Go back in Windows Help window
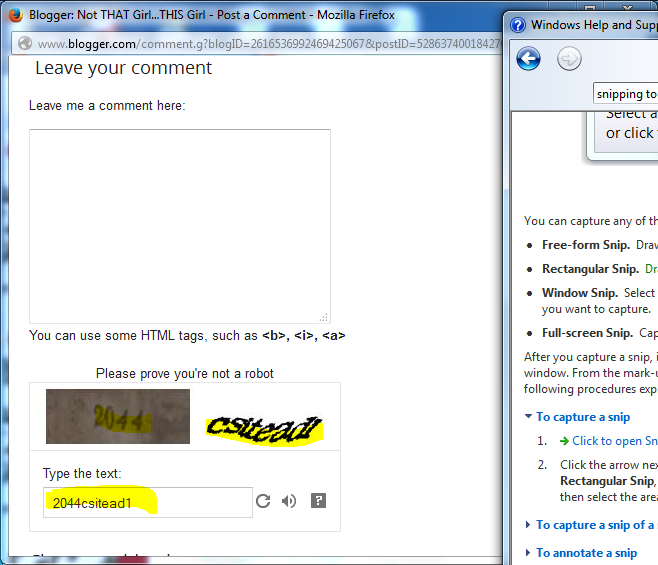The height and width of the screenshot is (565, 658). (528, 59)
